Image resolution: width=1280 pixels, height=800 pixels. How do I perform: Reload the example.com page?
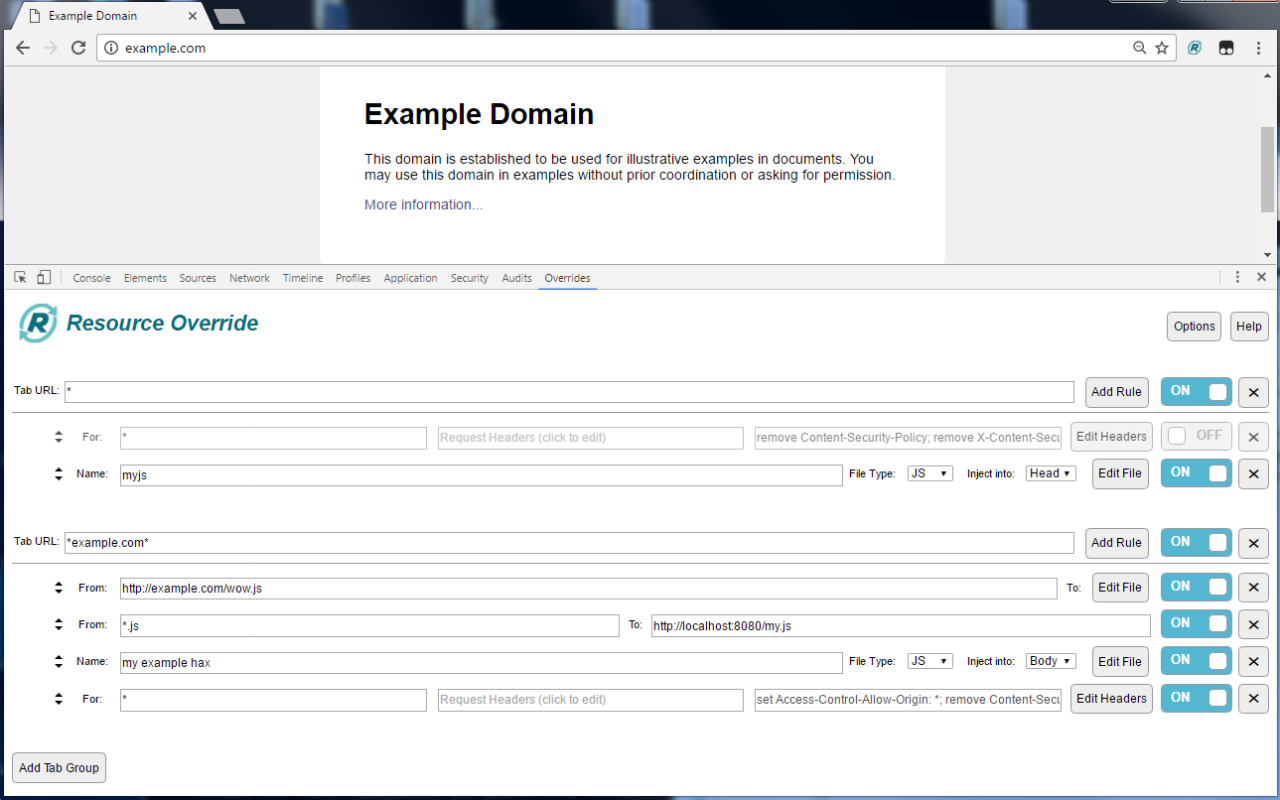pos(78,47)
